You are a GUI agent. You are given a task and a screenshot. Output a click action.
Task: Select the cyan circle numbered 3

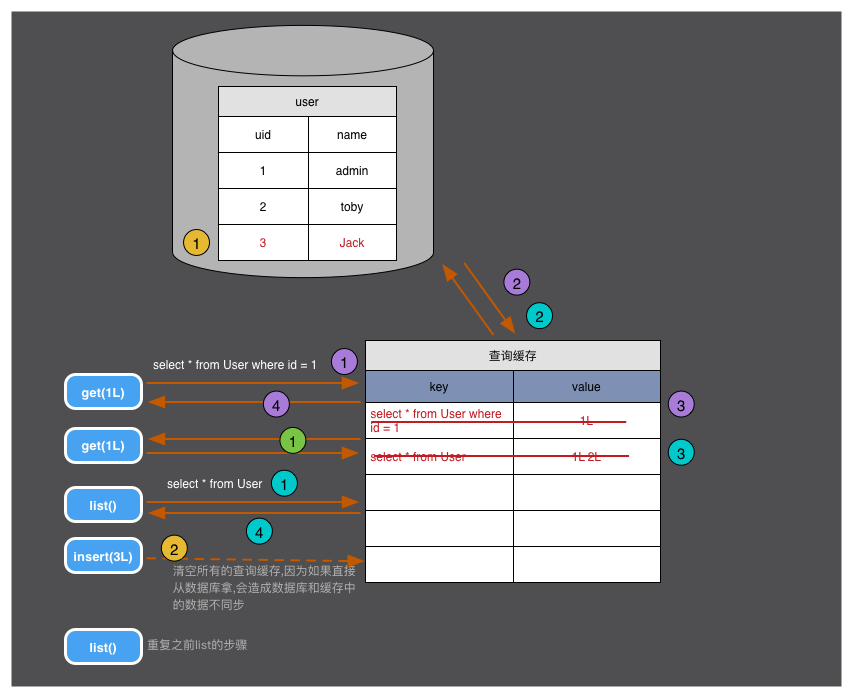pos(681,452)
